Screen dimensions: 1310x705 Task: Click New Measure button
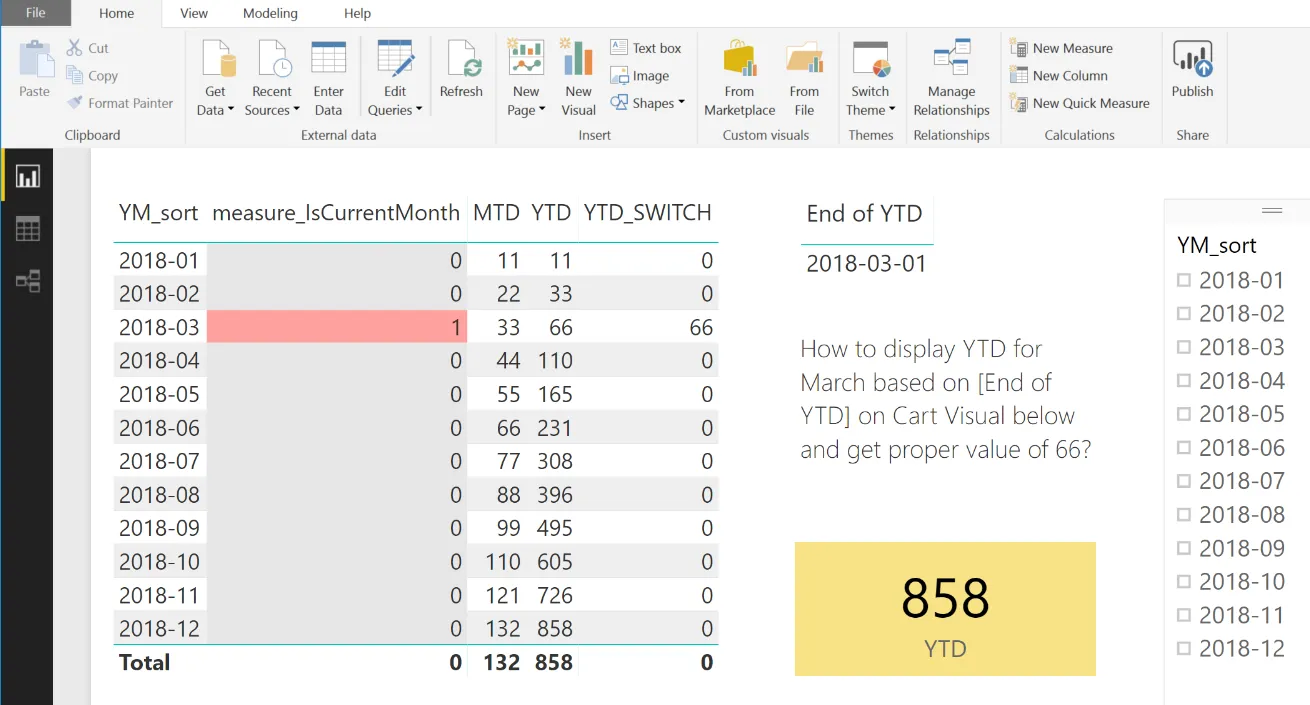(1061, 48)
